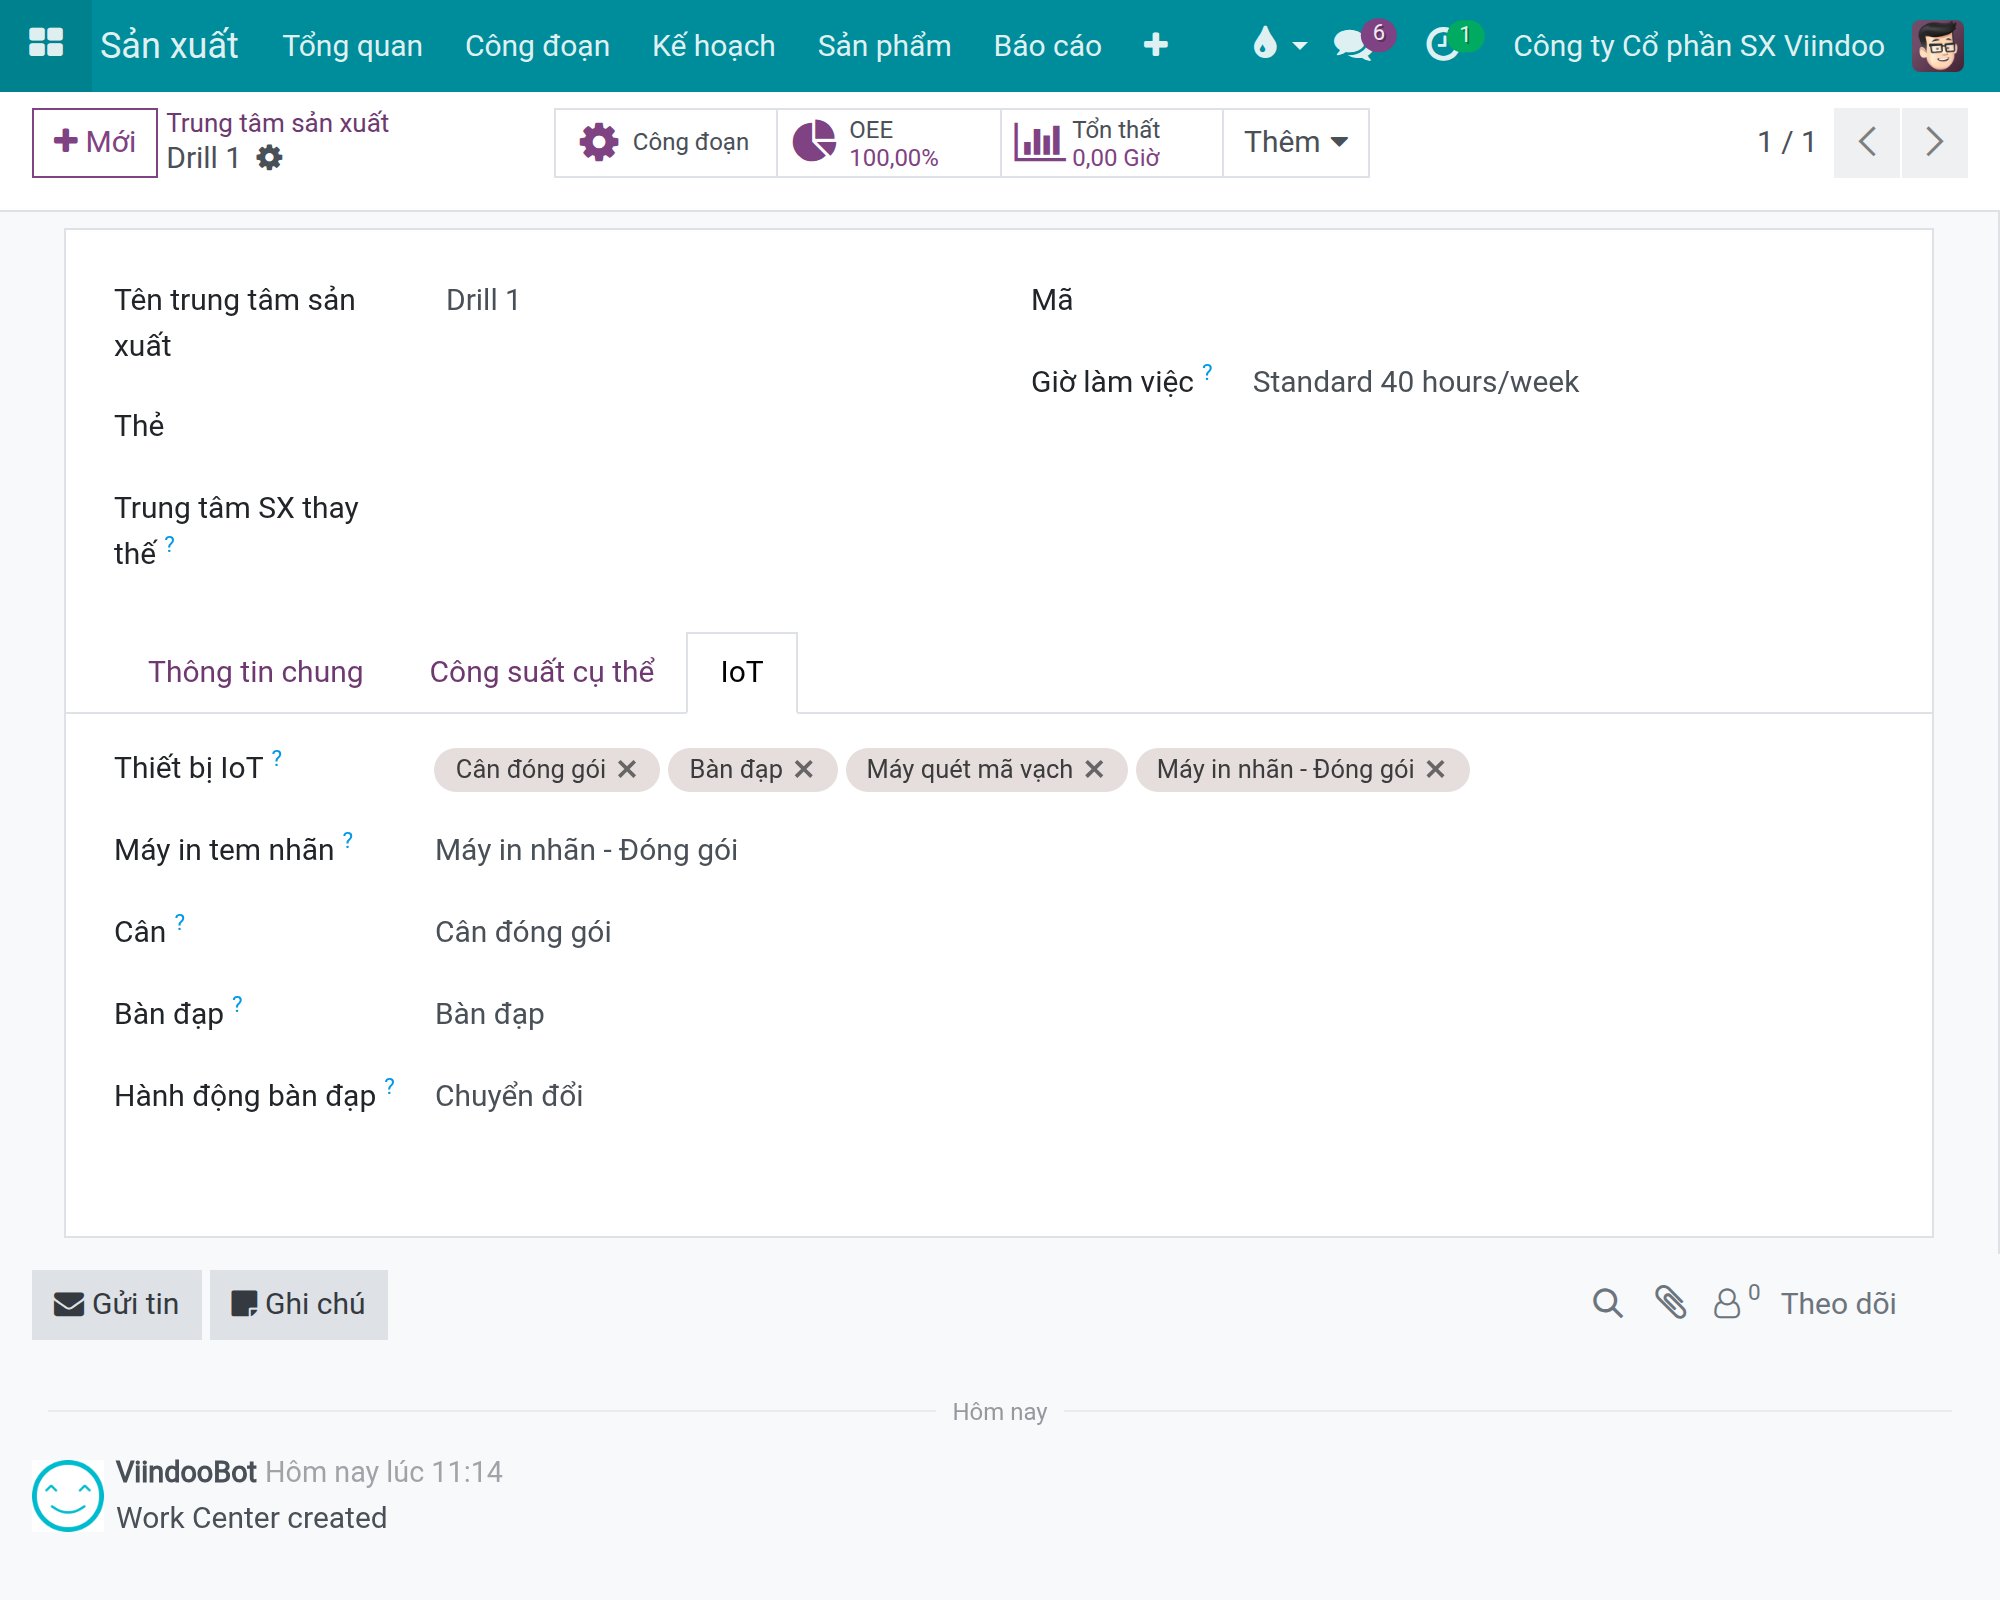Open the Công đoạn stat button
2000x1600 pixels.
(666, 143)
